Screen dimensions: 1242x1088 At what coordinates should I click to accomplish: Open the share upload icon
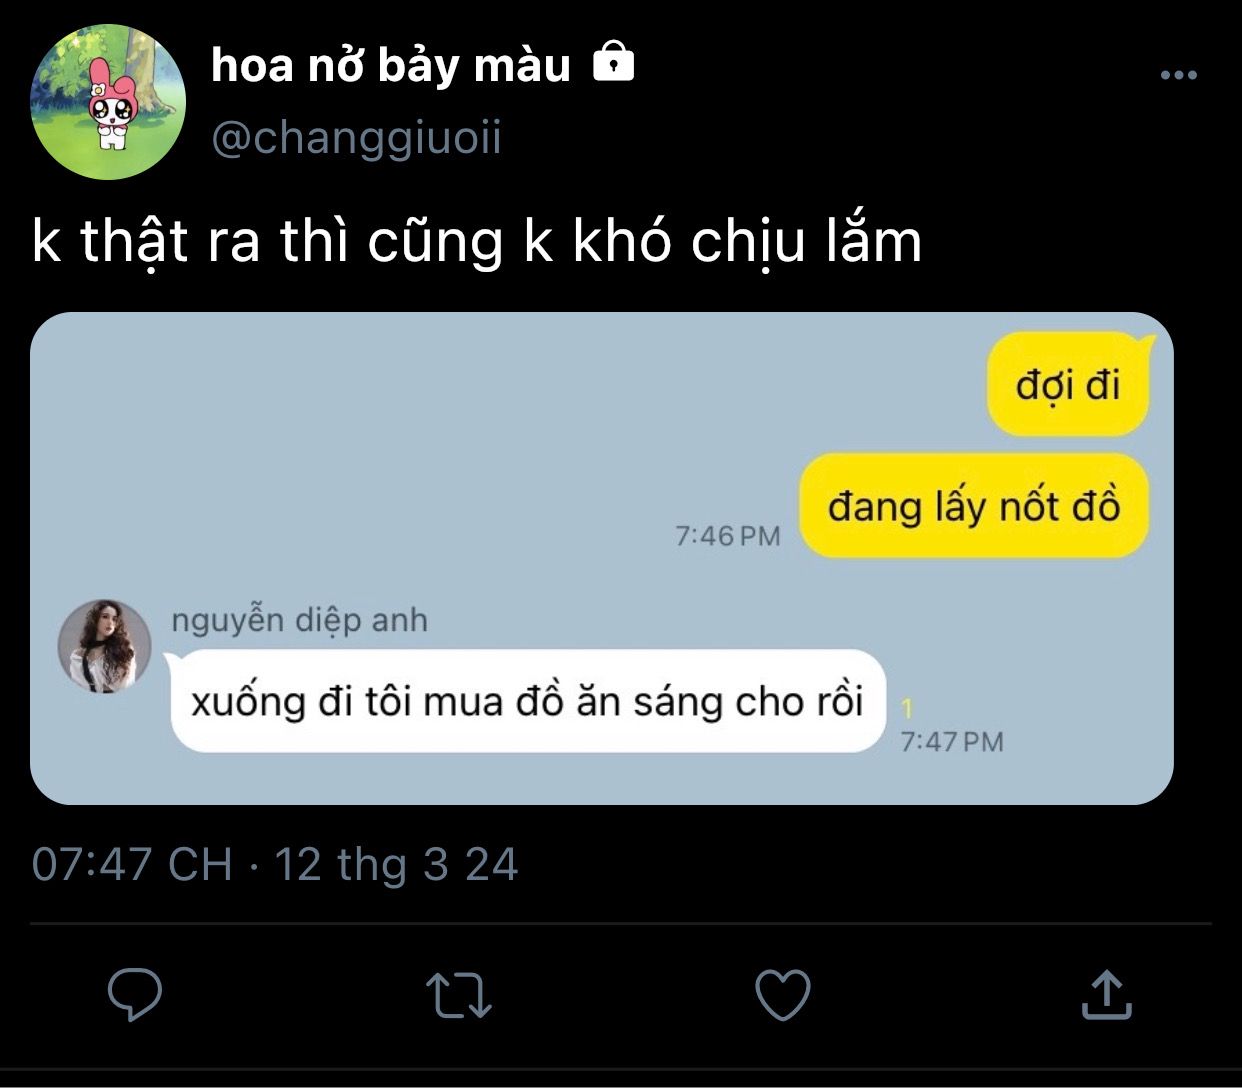[1107, 993]
